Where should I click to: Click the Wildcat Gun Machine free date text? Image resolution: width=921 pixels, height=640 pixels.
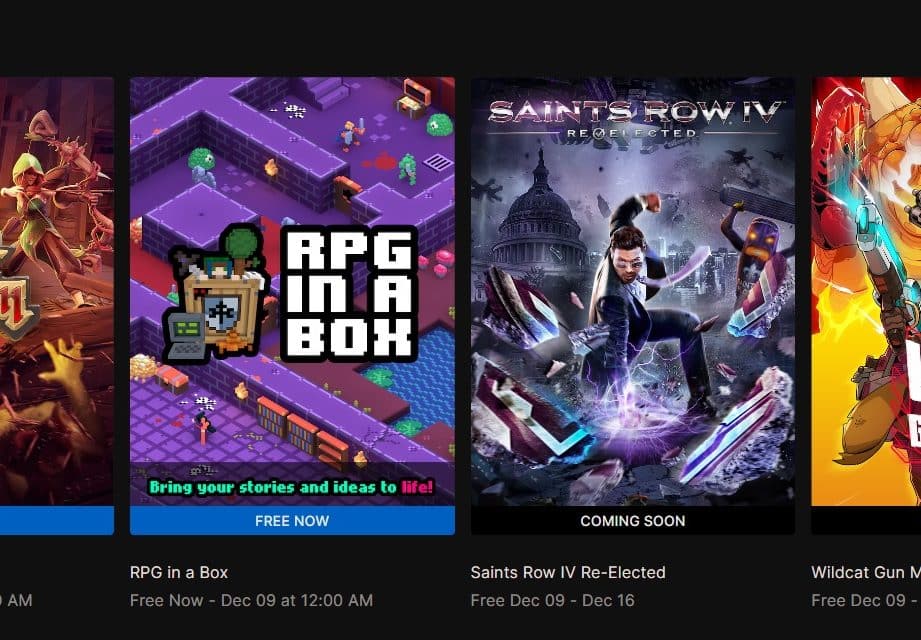click(866, 601)
